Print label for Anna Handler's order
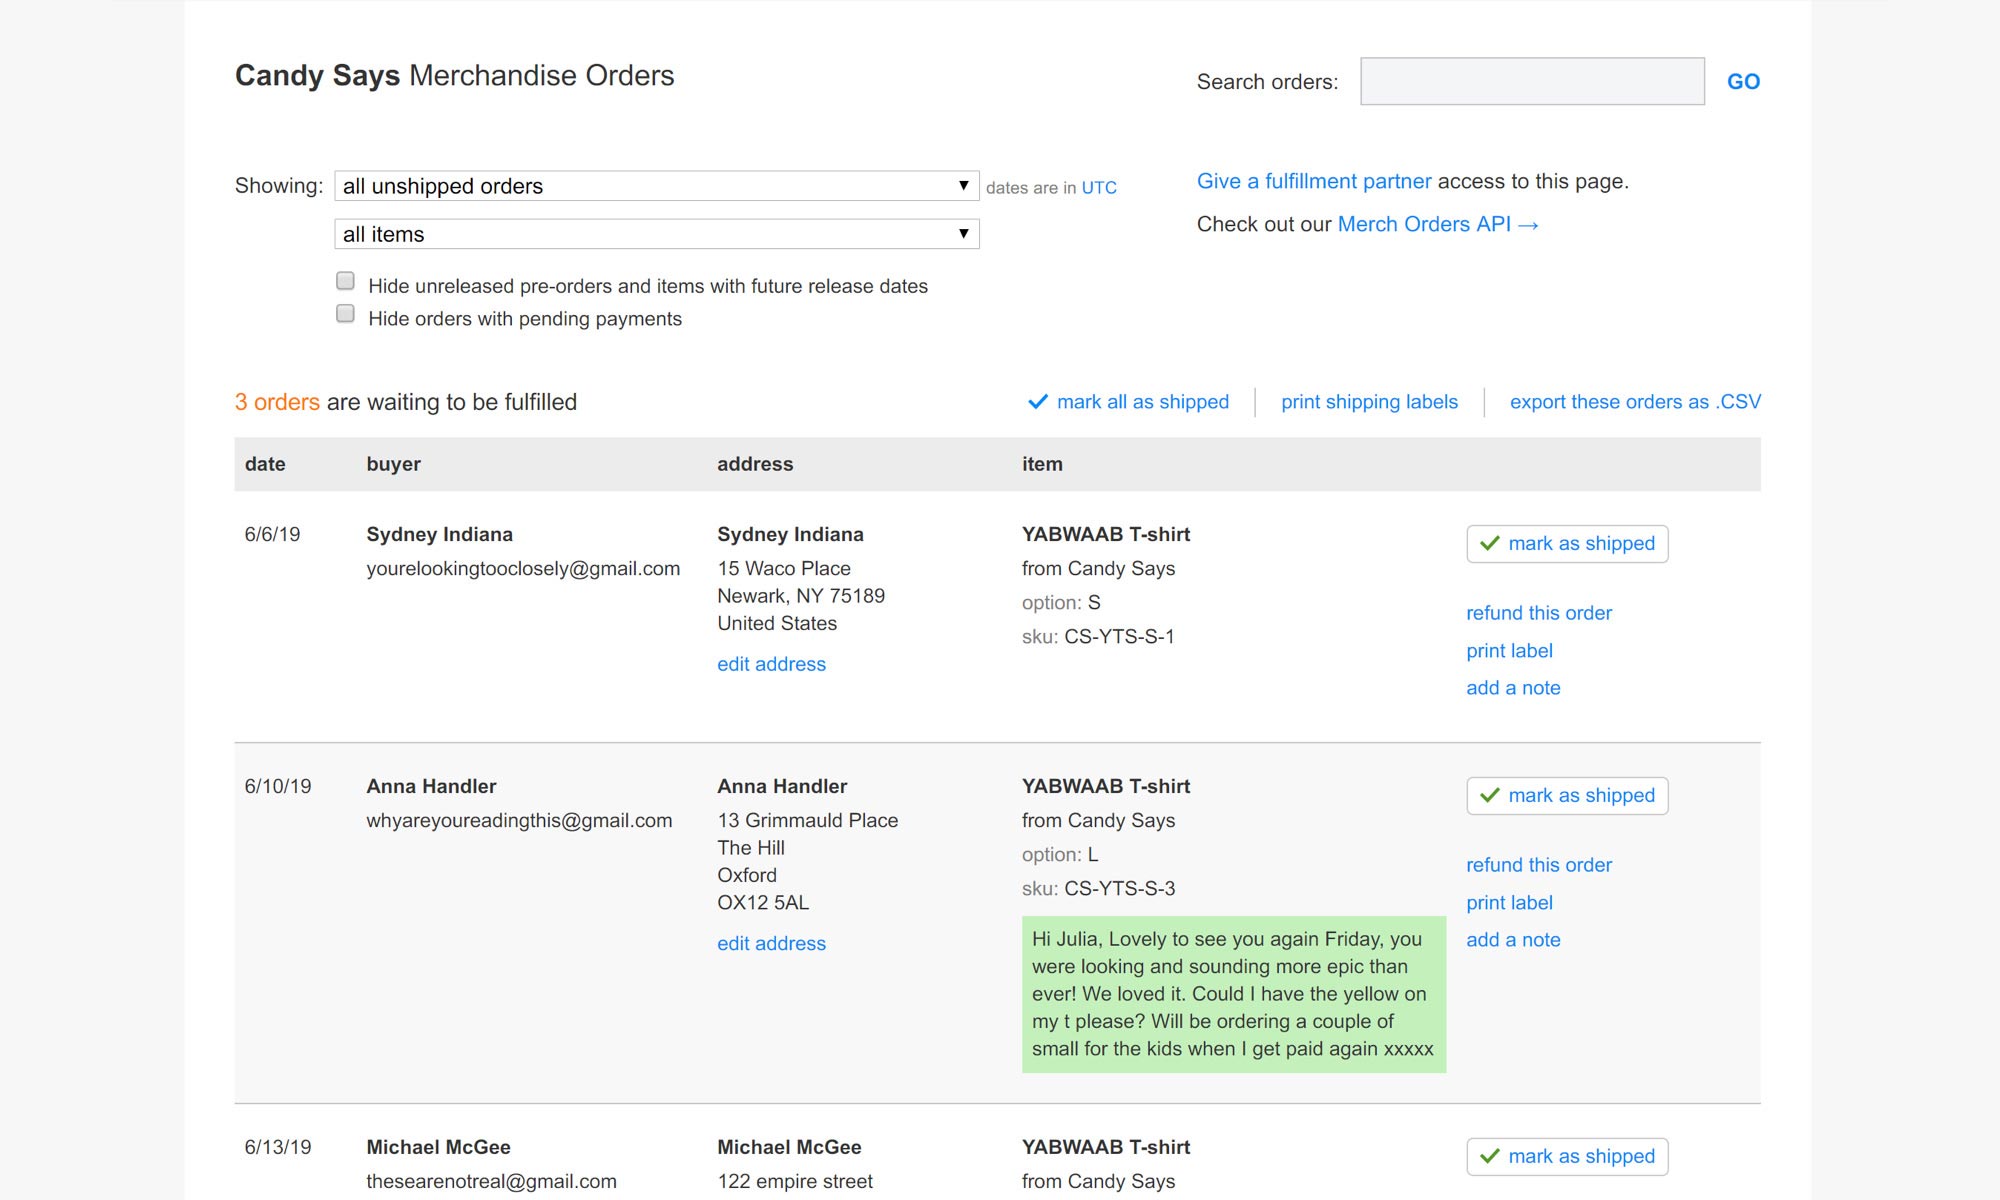 coord(1509,903)
